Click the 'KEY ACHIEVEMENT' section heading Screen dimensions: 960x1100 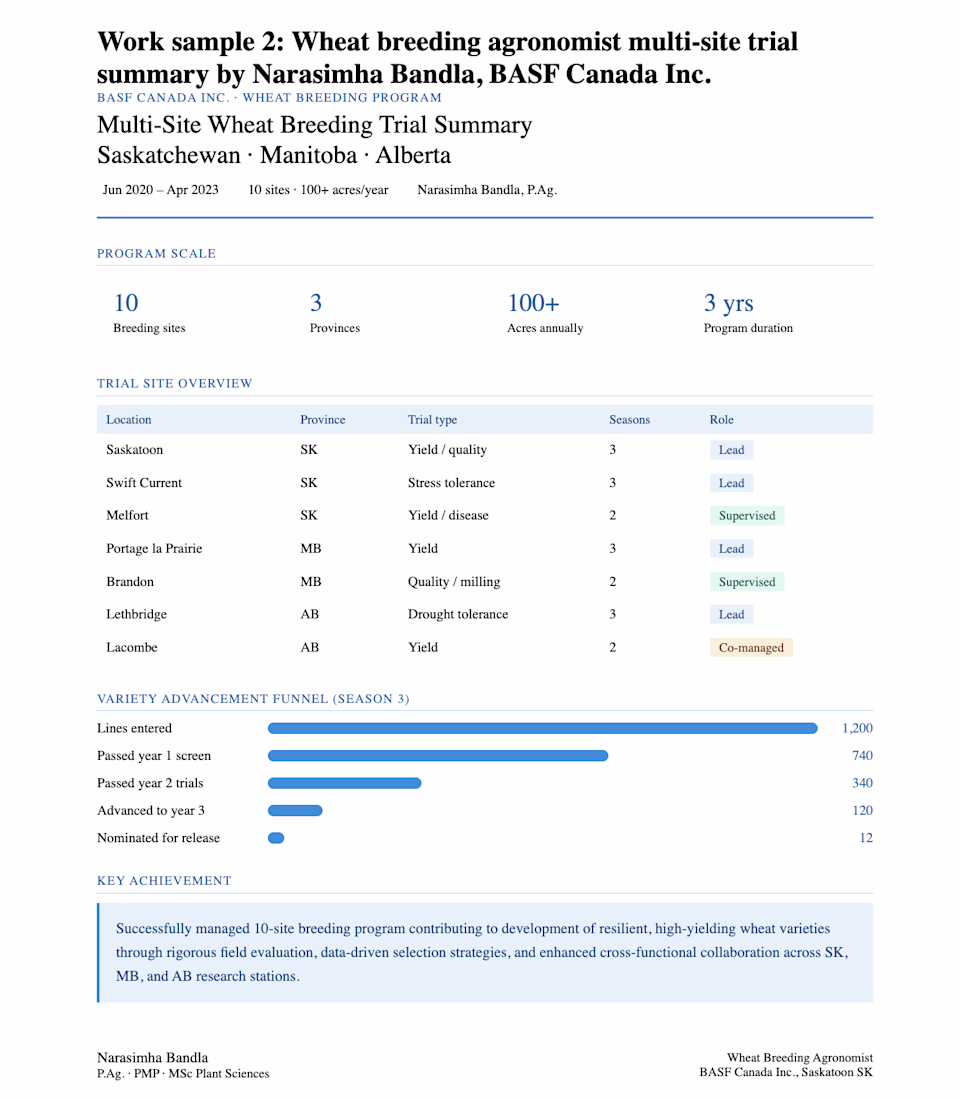pos(164,880)
